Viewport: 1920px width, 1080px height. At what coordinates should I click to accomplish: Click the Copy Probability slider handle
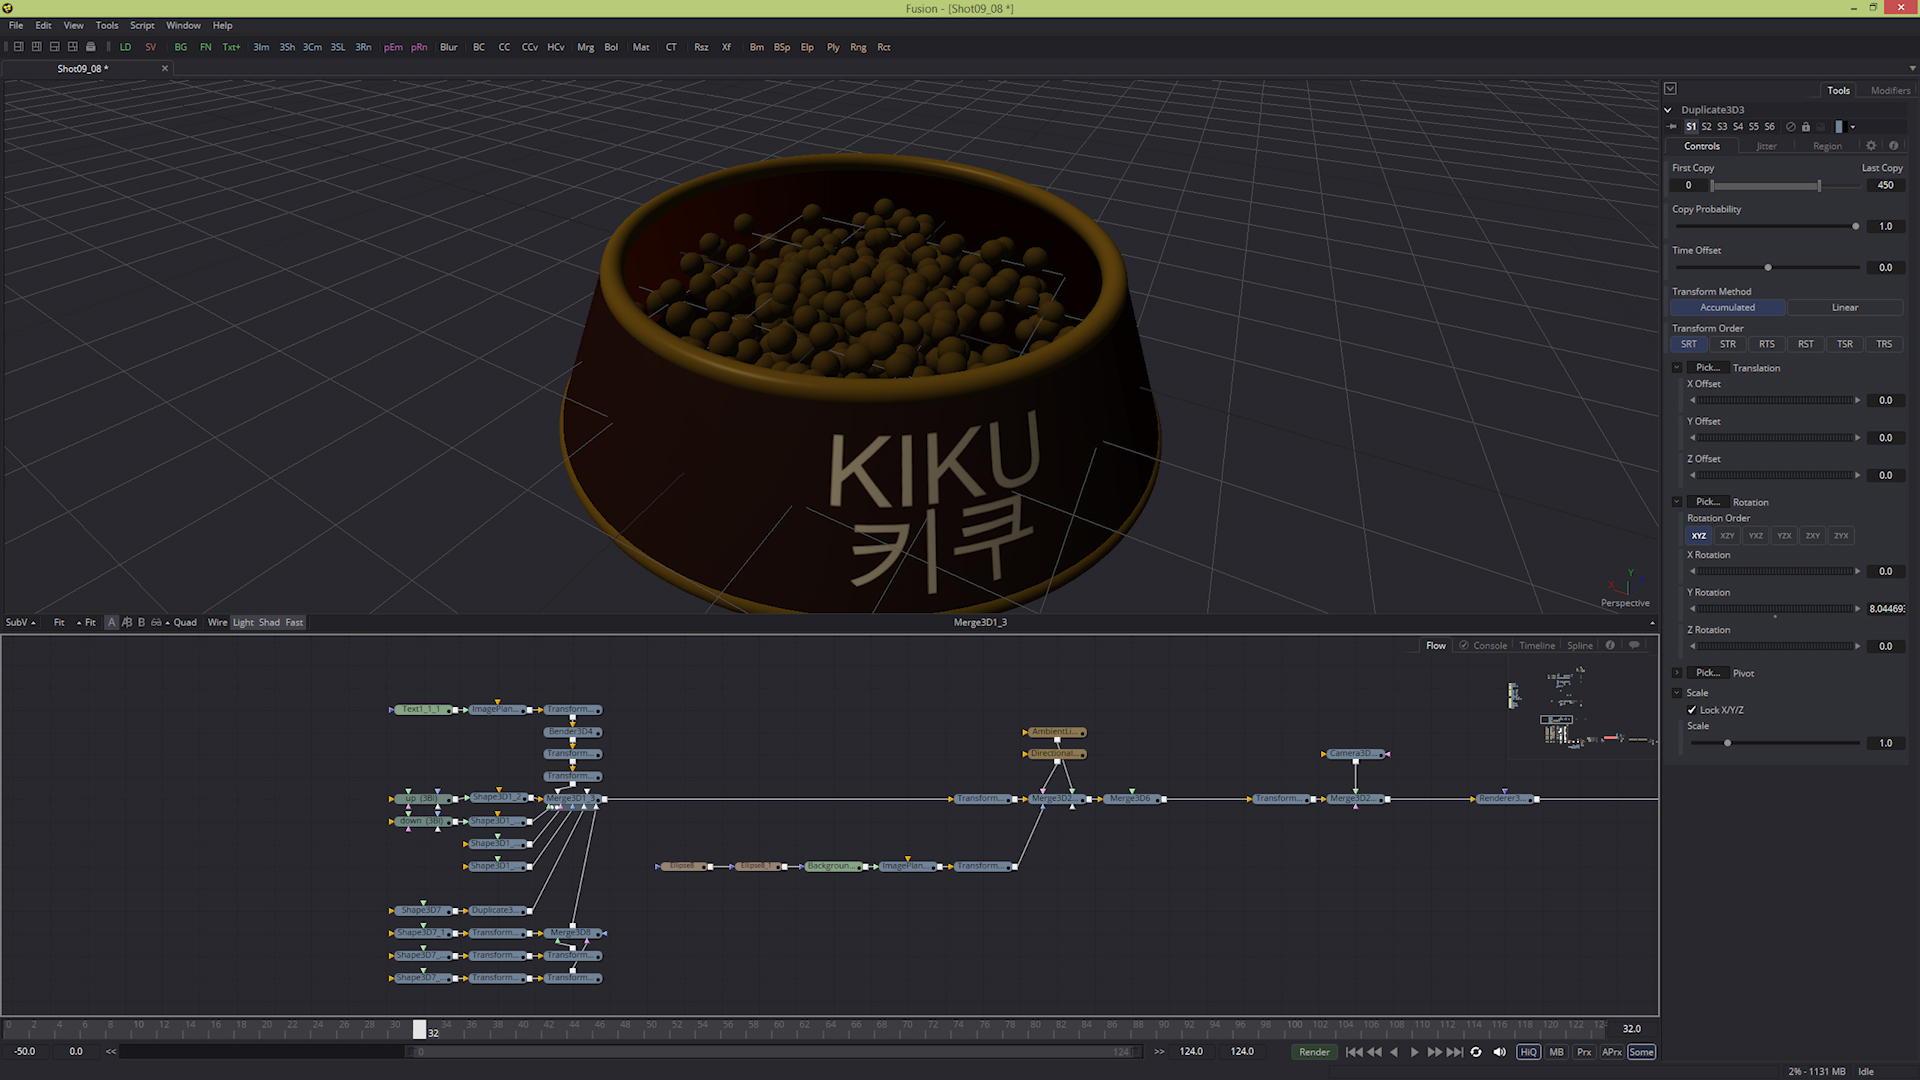(1856, 227)
